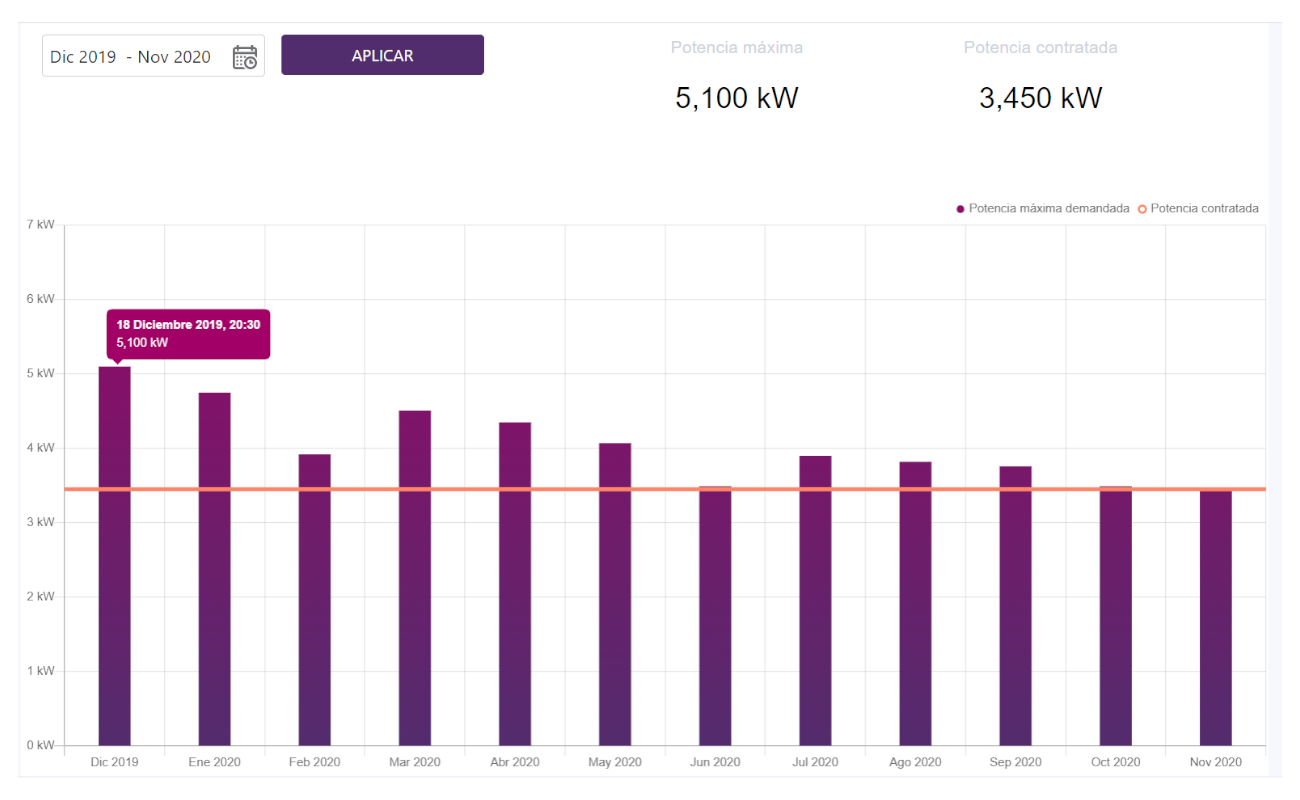1300x800 pixels.
Task: Click the Potencia contratada heading above 3,450 kW
Action: tap(1041, 48)
